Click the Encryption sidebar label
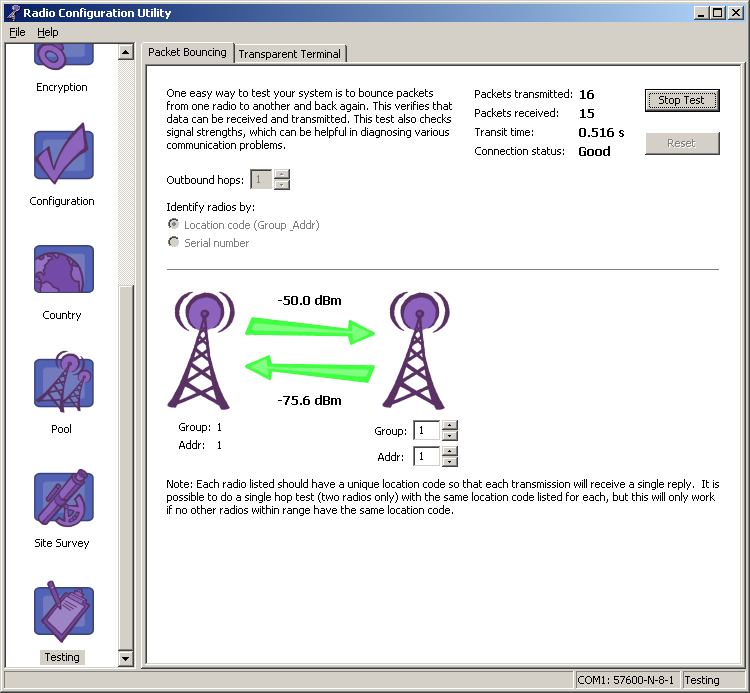This screenshot has width=750, height=693. click(62, 87)
